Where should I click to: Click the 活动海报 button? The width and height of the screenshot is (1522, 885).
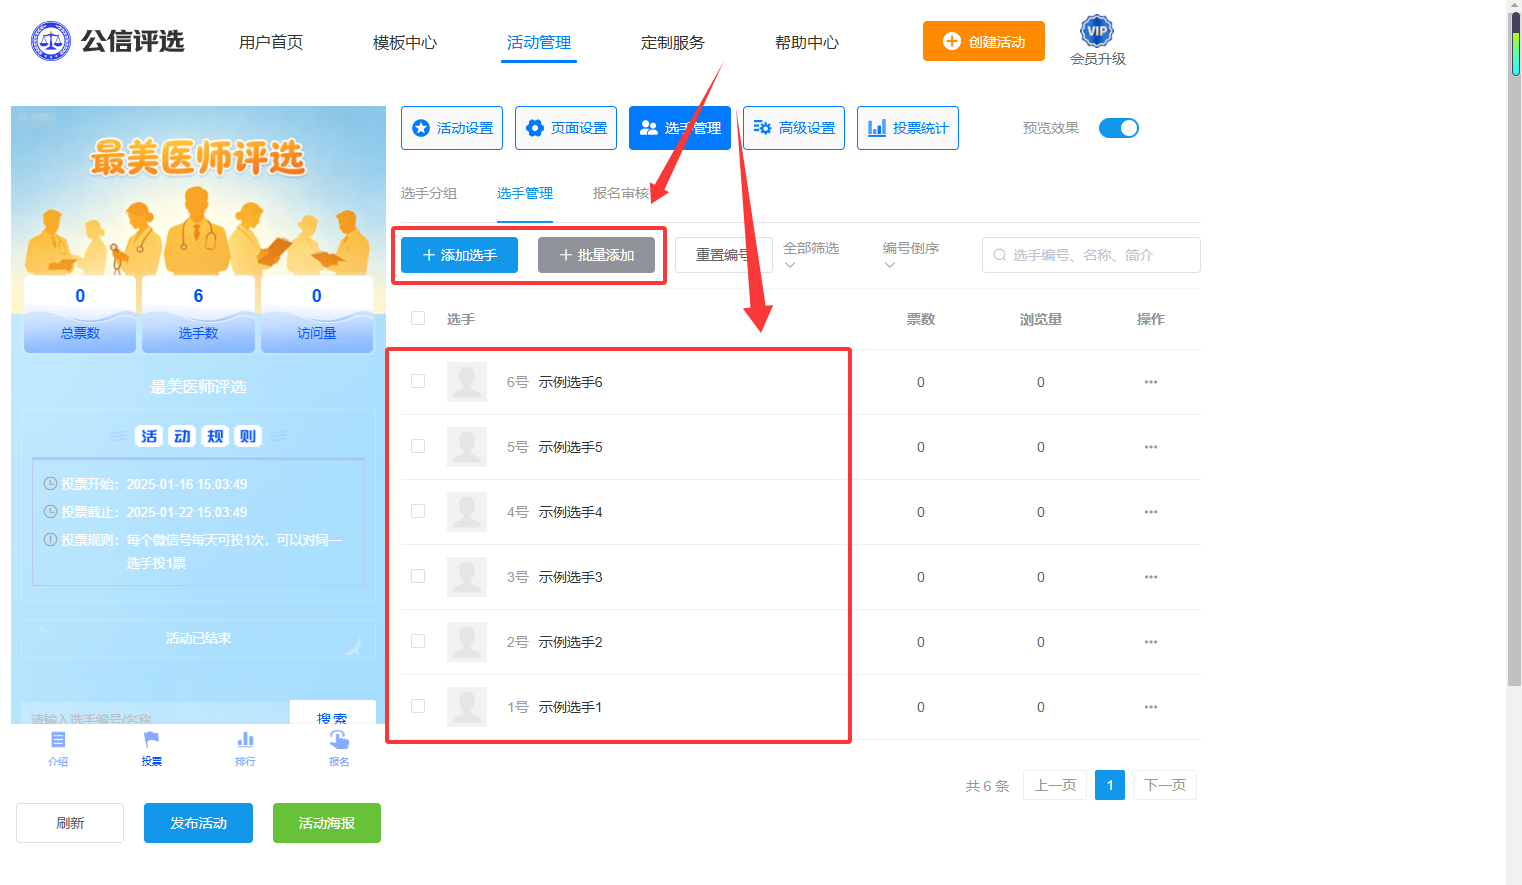point(327,823)
